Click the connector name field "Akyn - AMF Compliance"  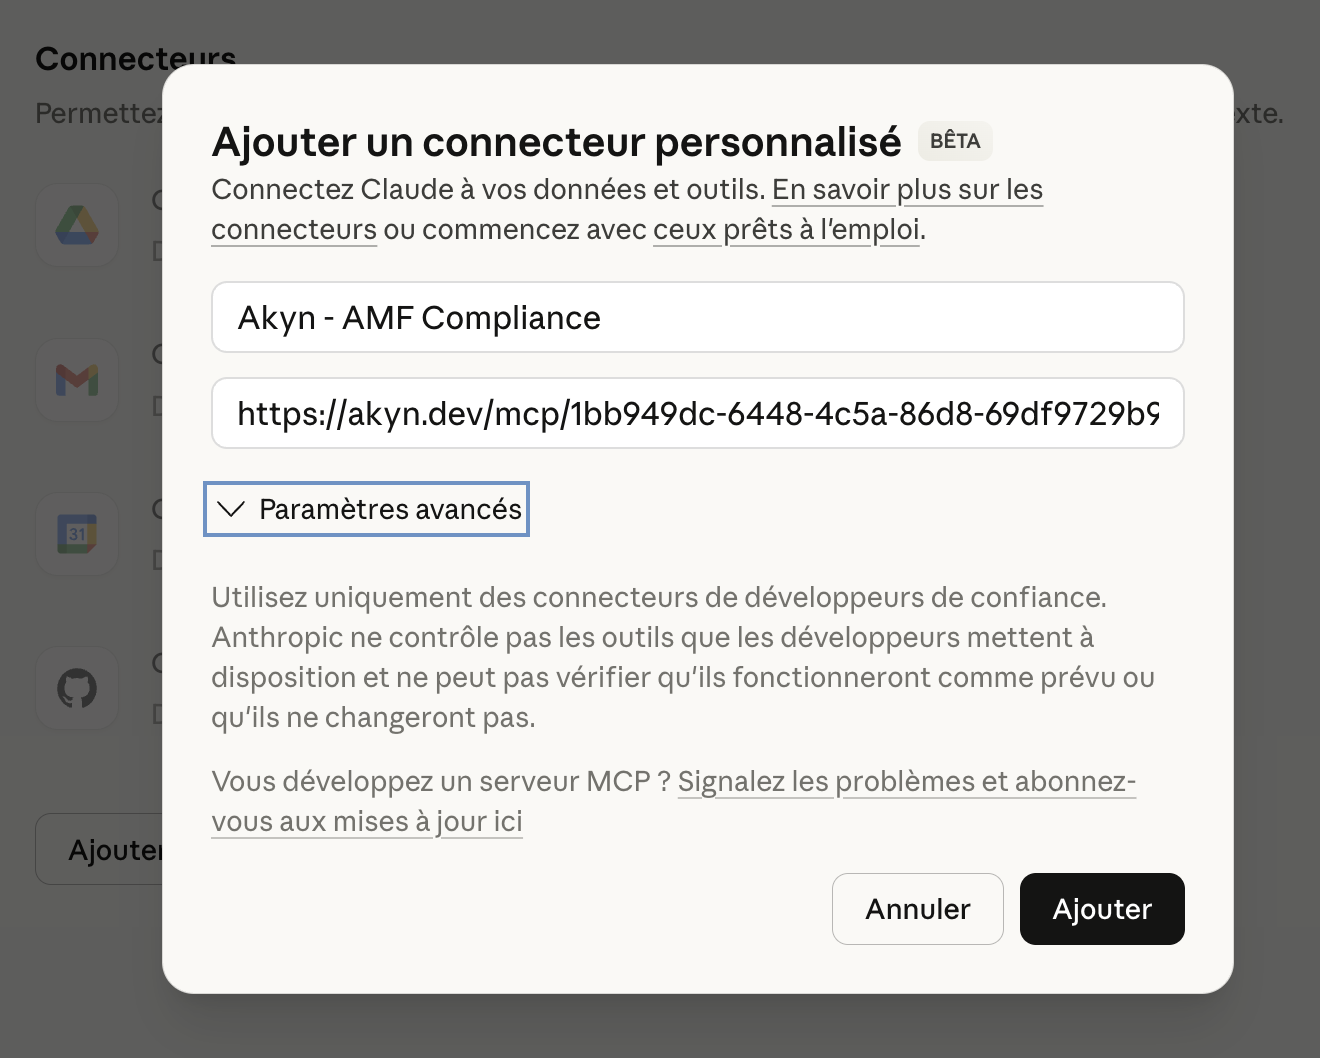697,317
